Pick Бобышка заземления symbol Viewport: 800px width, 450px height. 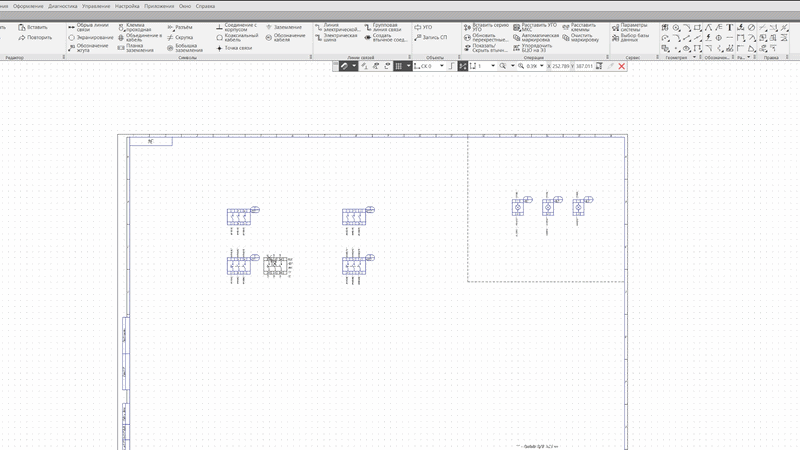tap(185, 47)
